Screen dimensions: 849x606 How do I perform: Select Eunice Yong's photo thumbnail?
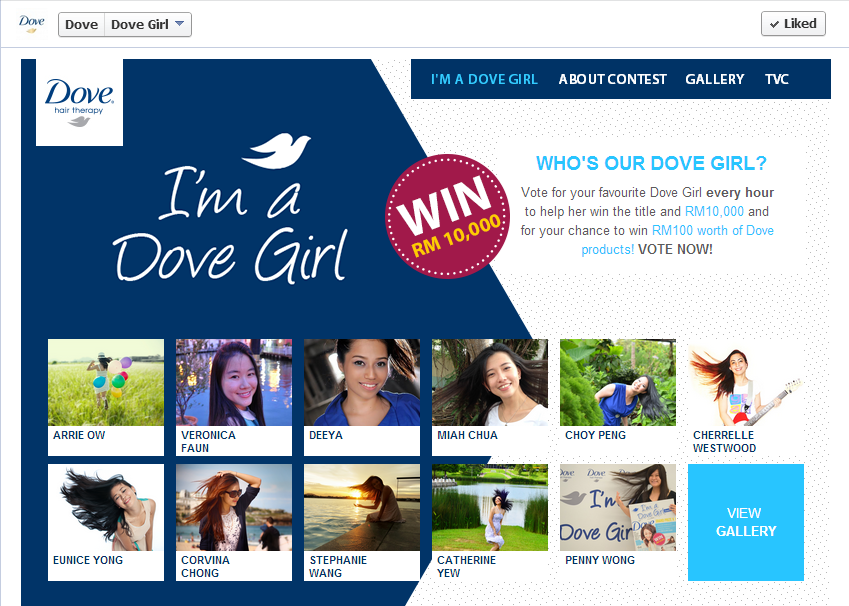pos(106,507)
